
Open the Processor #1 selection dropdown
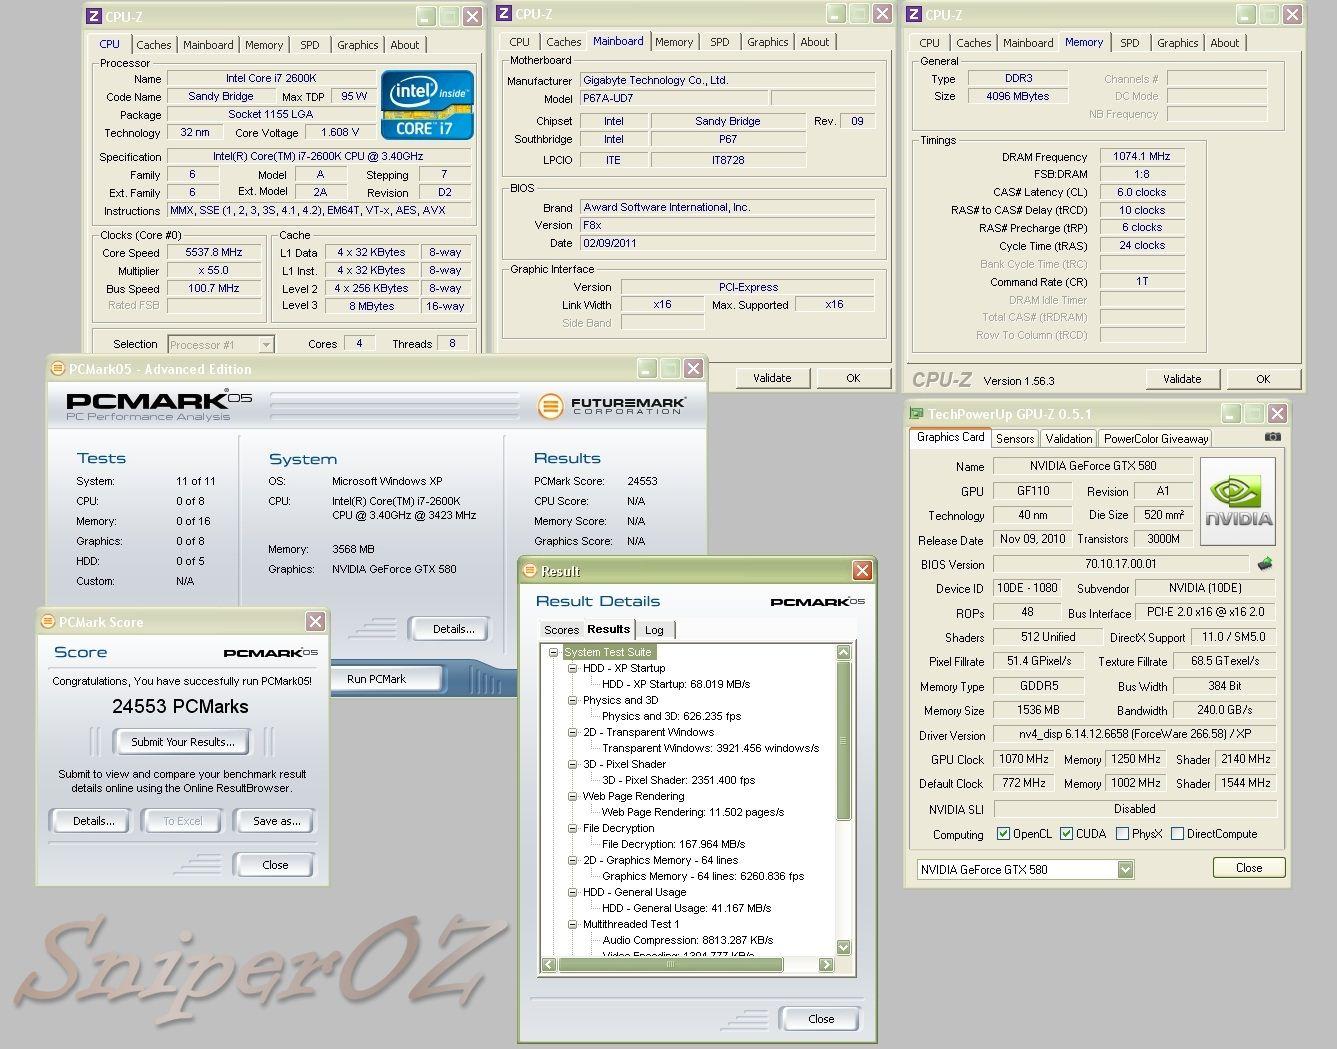[266, 344]
